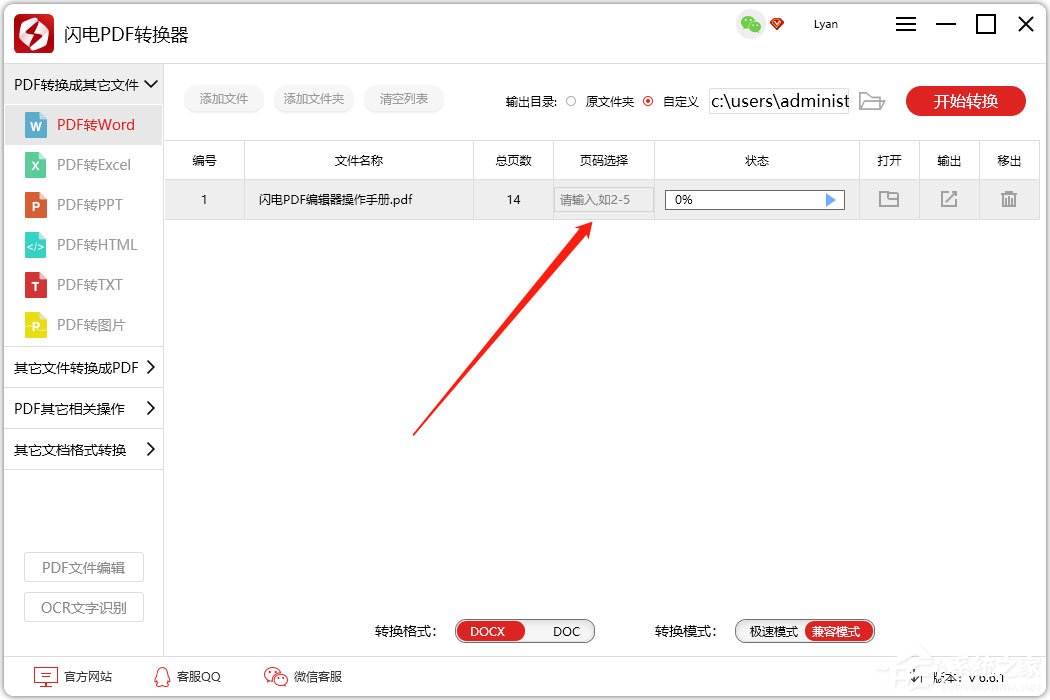Image resolution: width=1050 pixels, height=700 pixels.
Task: Open the WeChat customer service 微信客服 icon
Action: pos(275,676)
